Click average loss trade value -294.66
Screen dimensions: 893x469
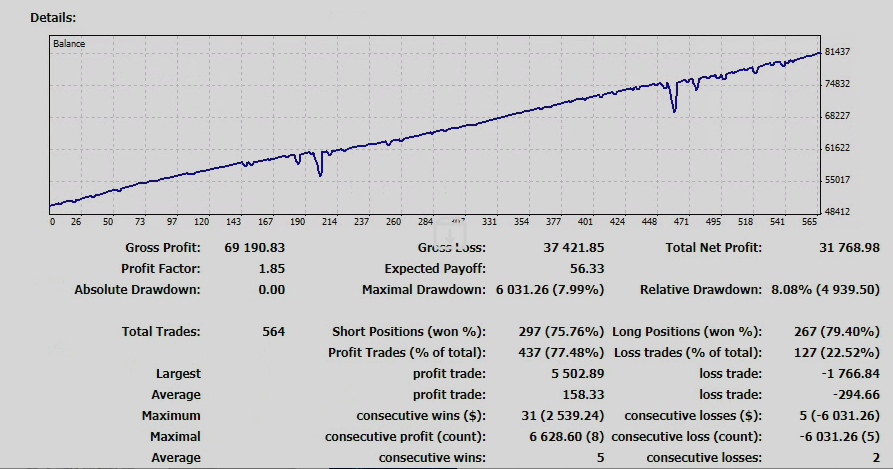[x=856, y=395]
